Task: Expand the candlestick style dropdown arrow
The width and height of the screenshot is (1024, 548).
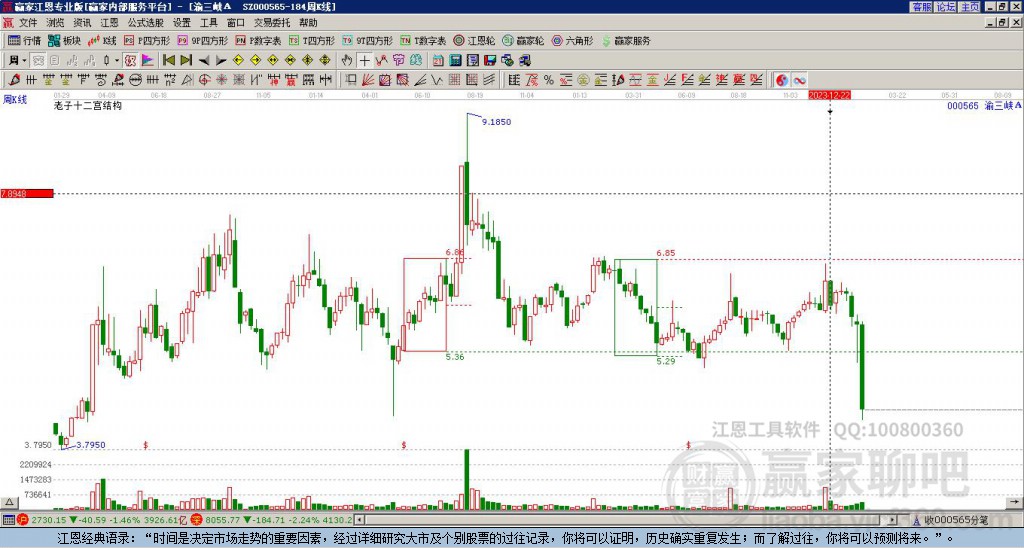Action: [x=117, y=61]
